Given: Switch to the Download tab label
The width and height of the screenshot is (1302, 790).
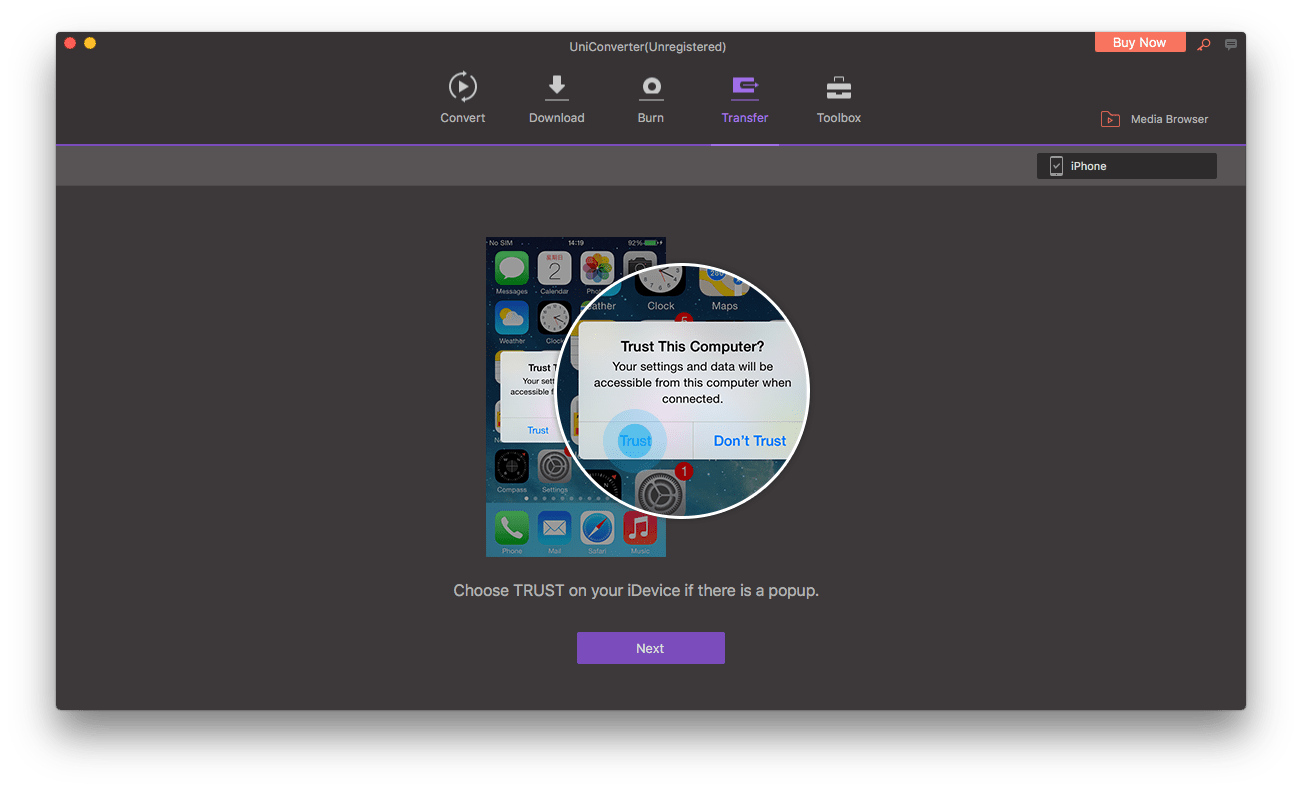Looking at the screenshot, I should tap(556, 118).
